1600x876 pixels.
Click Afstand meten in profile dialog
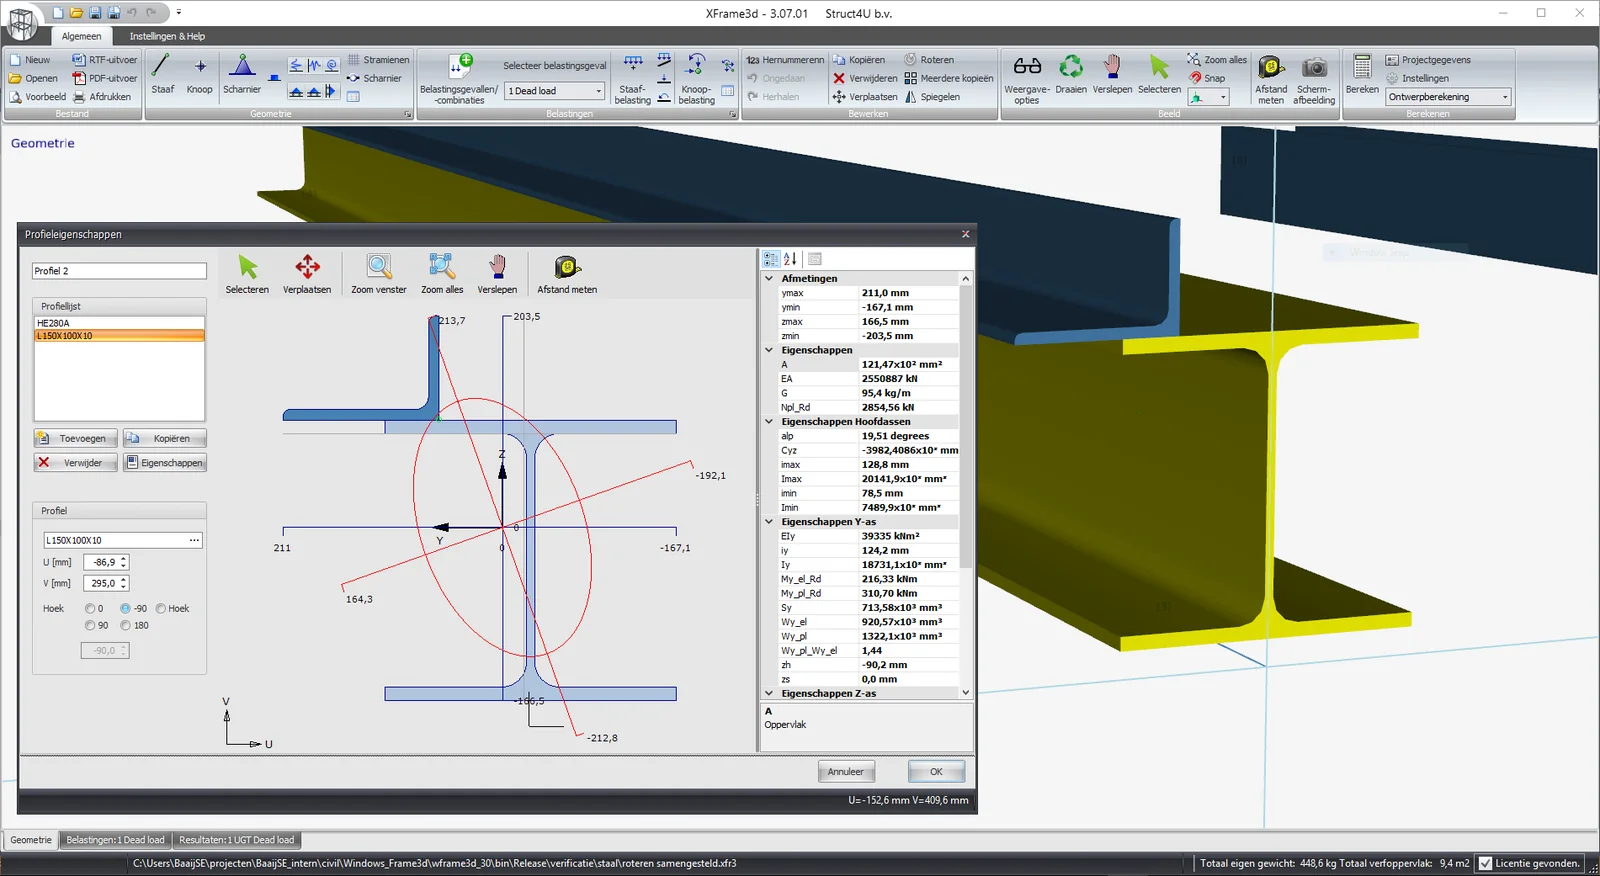tap(567, 274)
